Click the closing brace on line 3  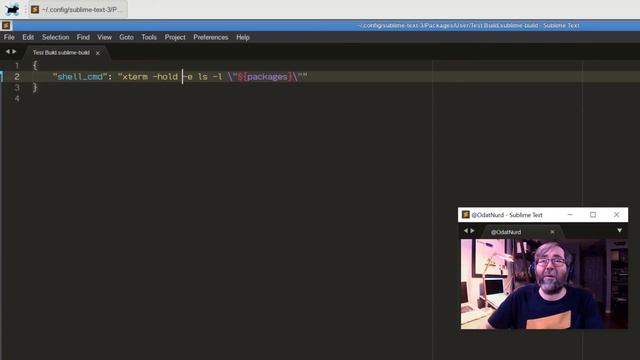[35, 87]
